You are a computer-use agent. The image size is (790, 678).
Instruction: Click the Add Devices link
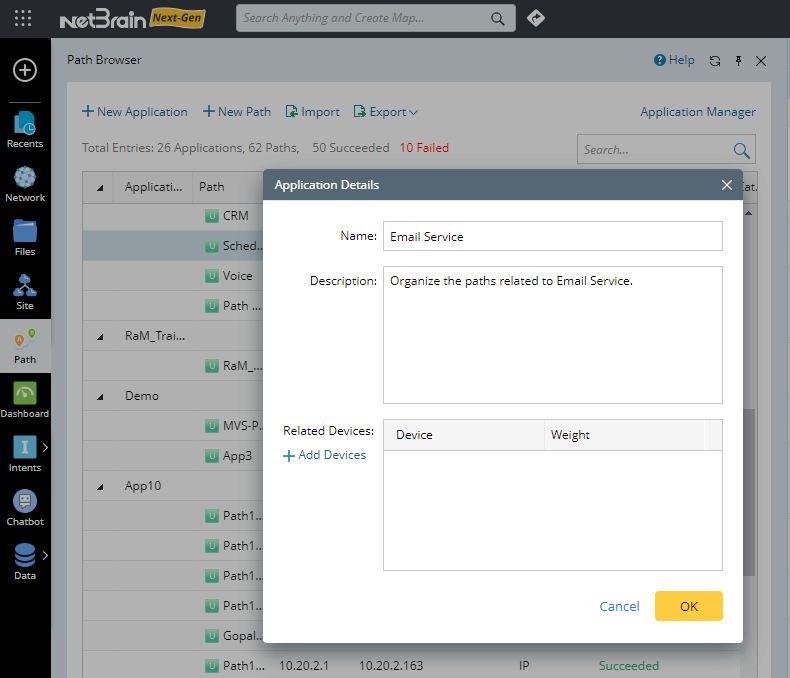pyautogui.click(x=324, y=455)
